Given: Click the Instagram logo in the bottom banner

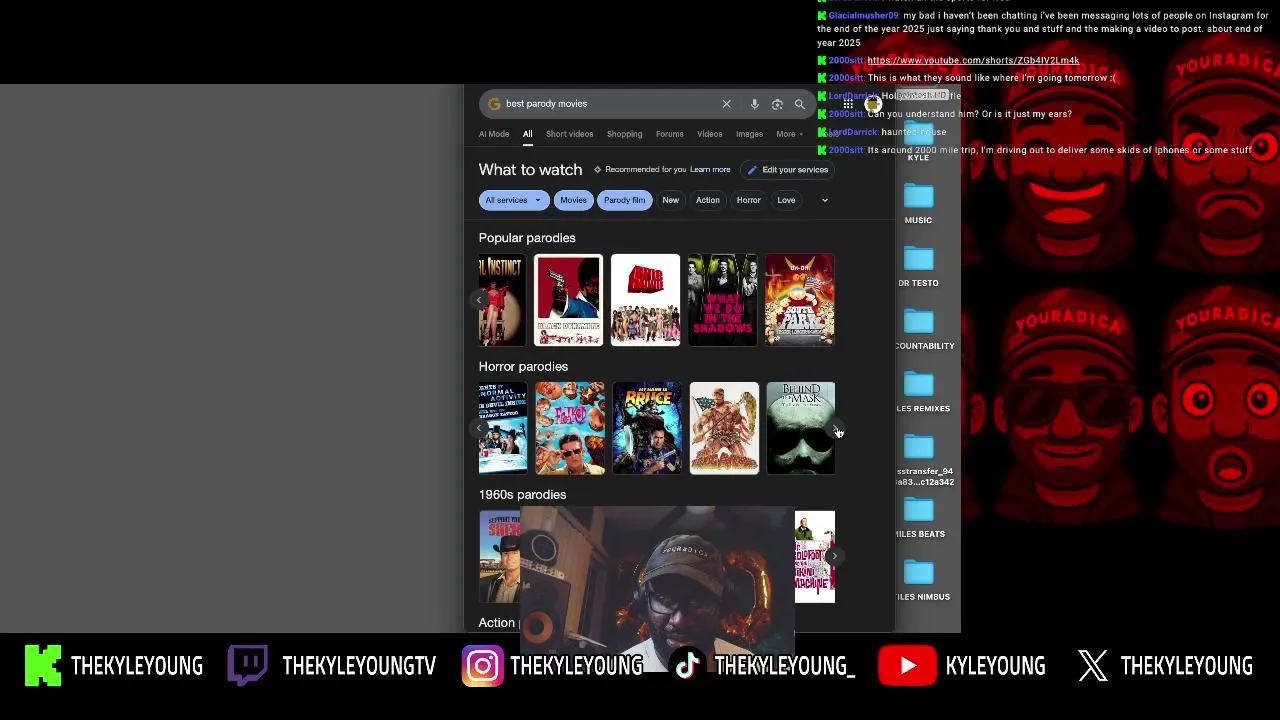Looking at the screenshot, I should [x=482, y=666].
